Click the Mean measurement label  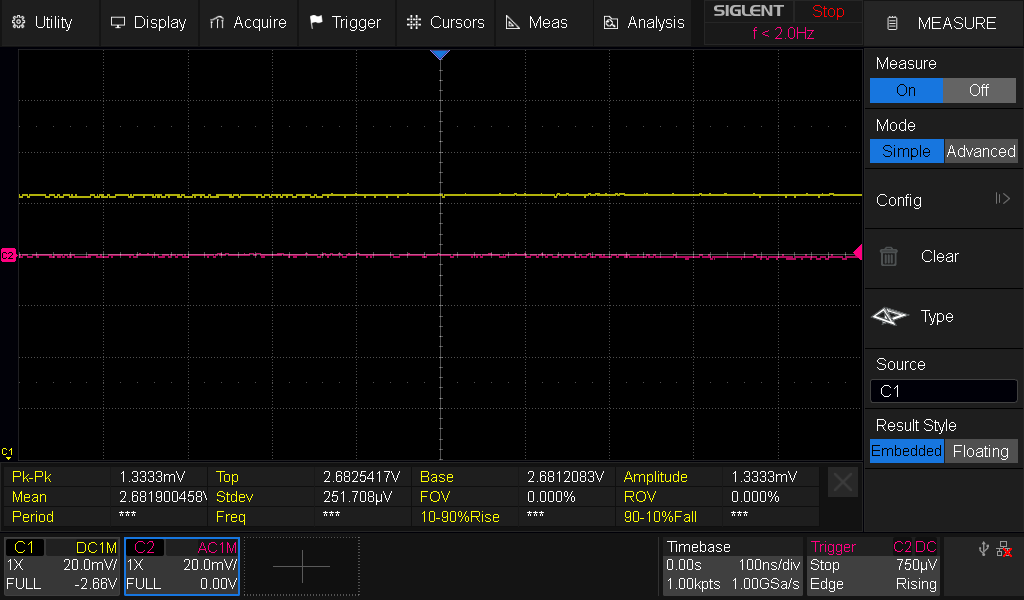tap(29, 497)
